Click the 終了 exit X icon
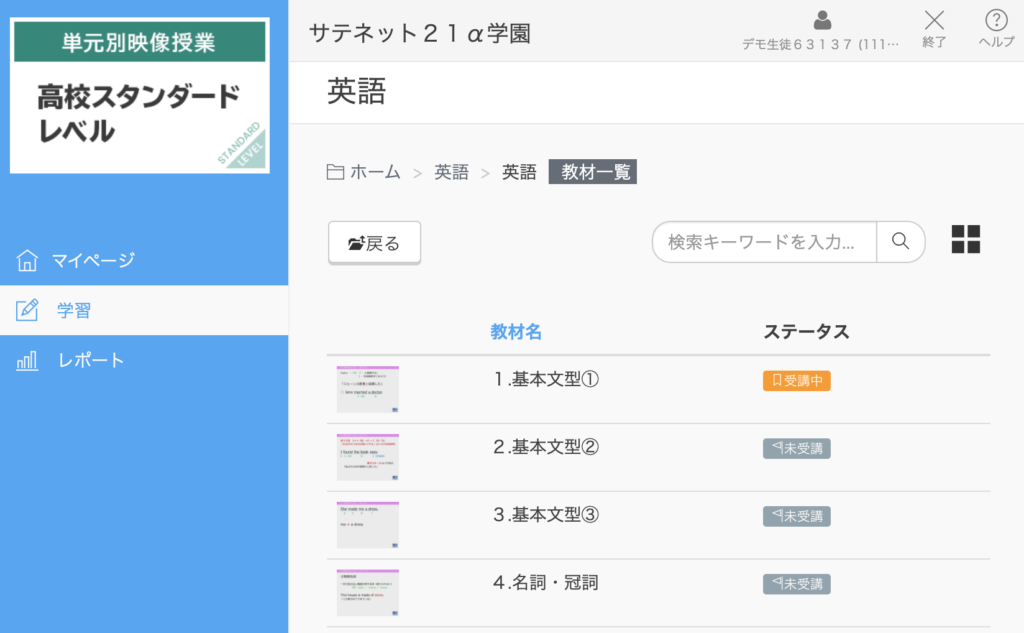 click(934, 20)
